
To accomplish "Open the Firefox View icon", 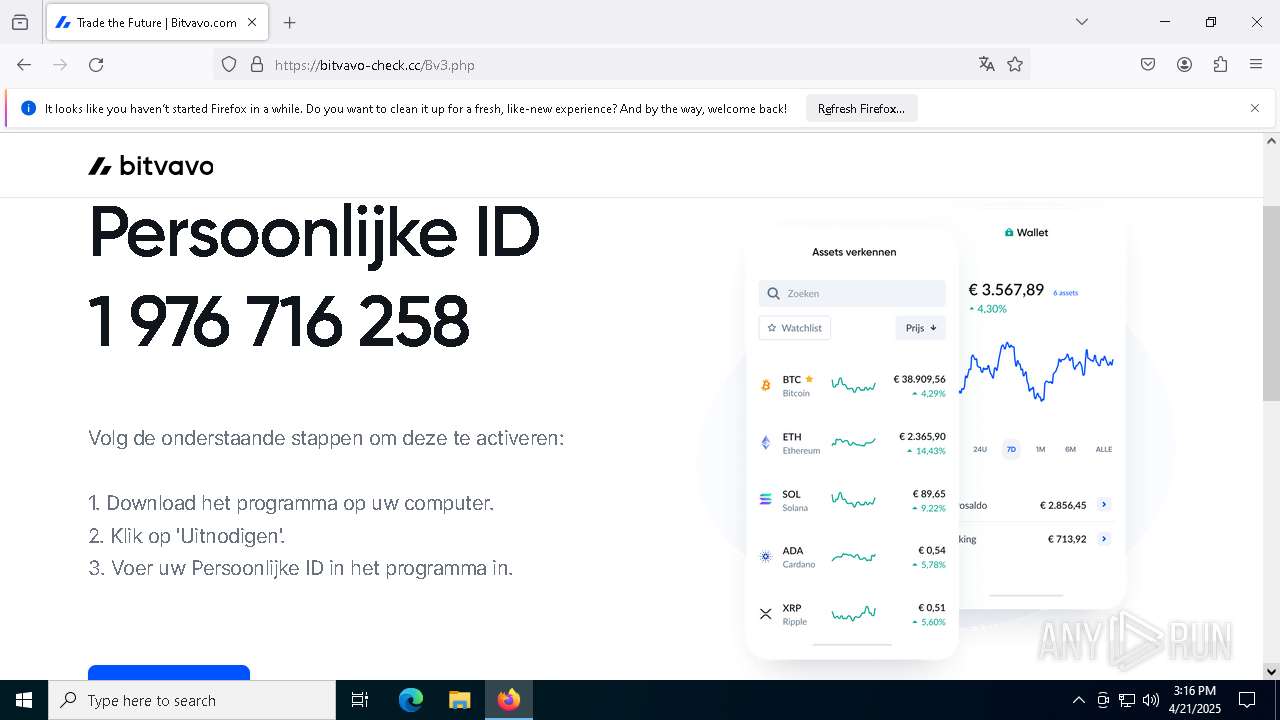I will click(20, 22).
